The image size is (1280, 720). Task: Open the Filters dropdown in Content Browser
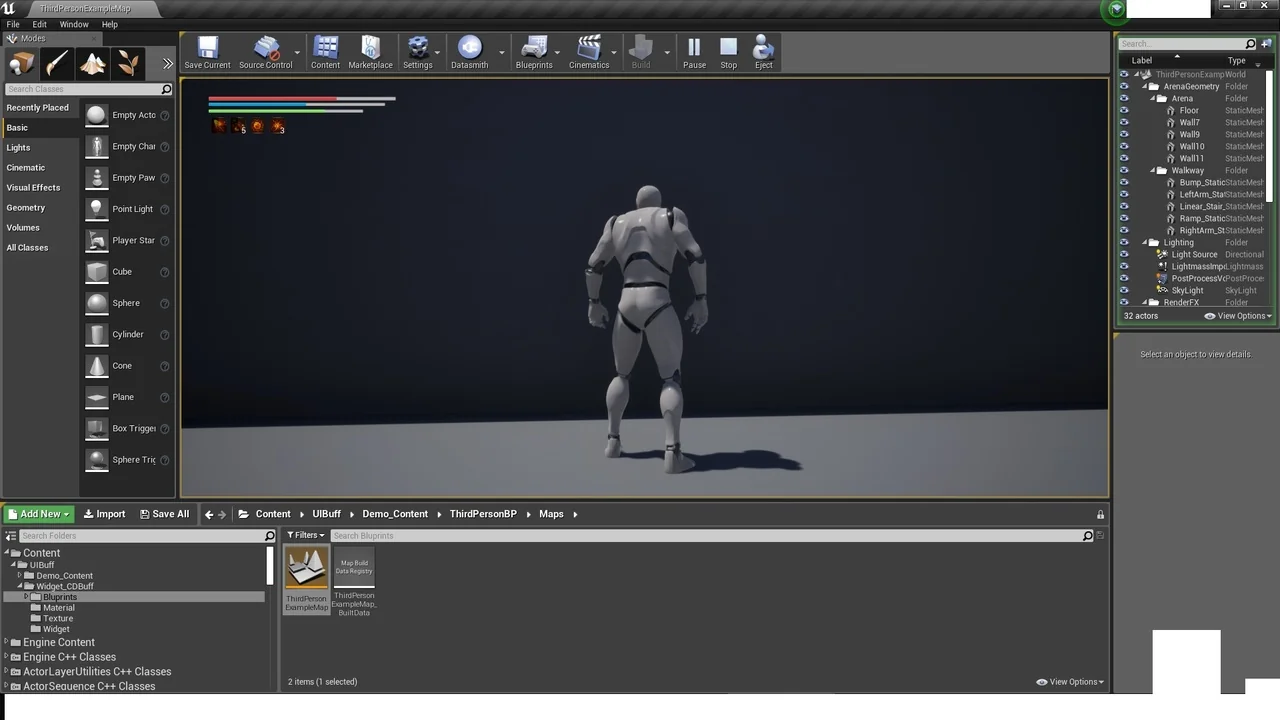[306, 535]
